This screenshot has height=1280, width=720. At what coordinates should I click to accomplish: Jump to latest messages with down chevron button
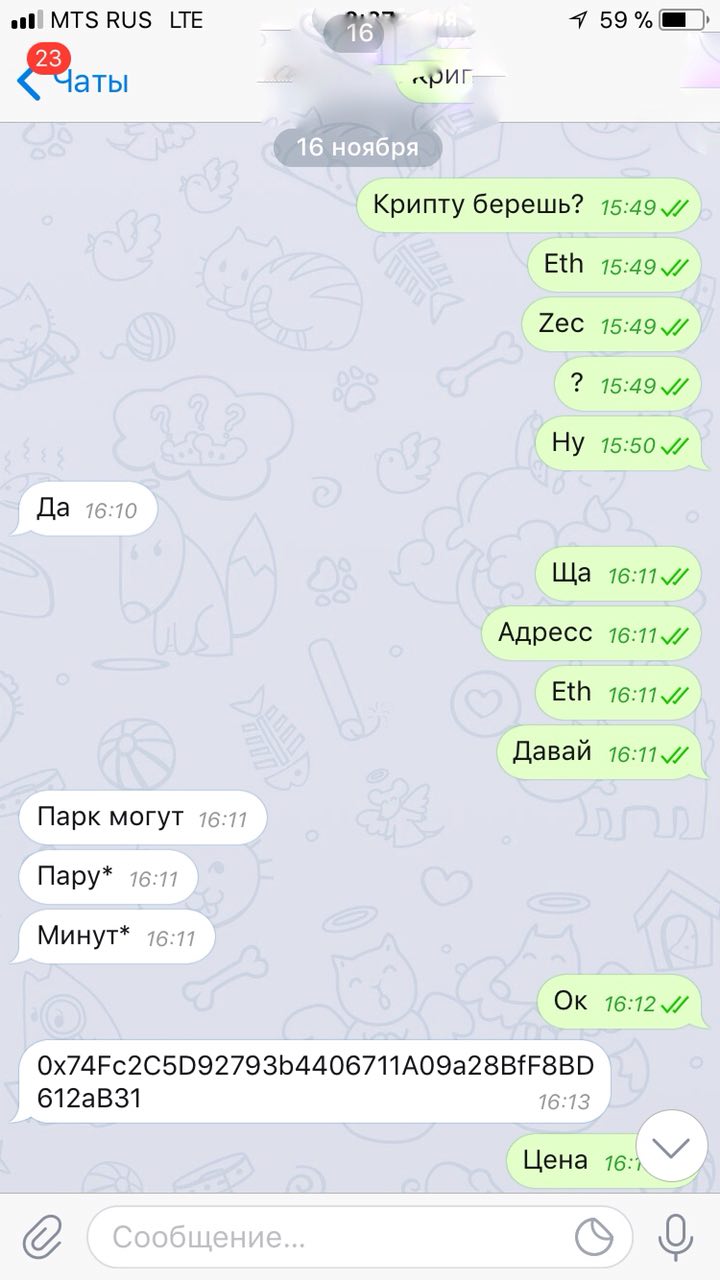pos(671,1147)
